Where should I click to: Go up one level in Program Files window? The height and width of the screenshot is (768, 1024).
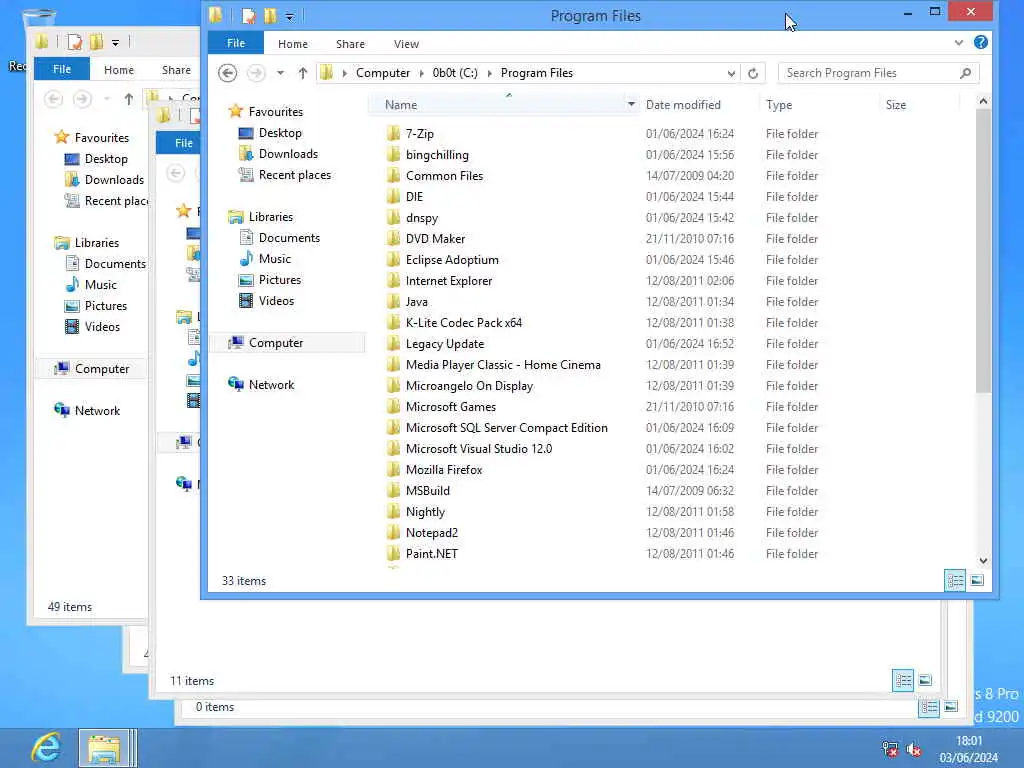coord(302,73)
